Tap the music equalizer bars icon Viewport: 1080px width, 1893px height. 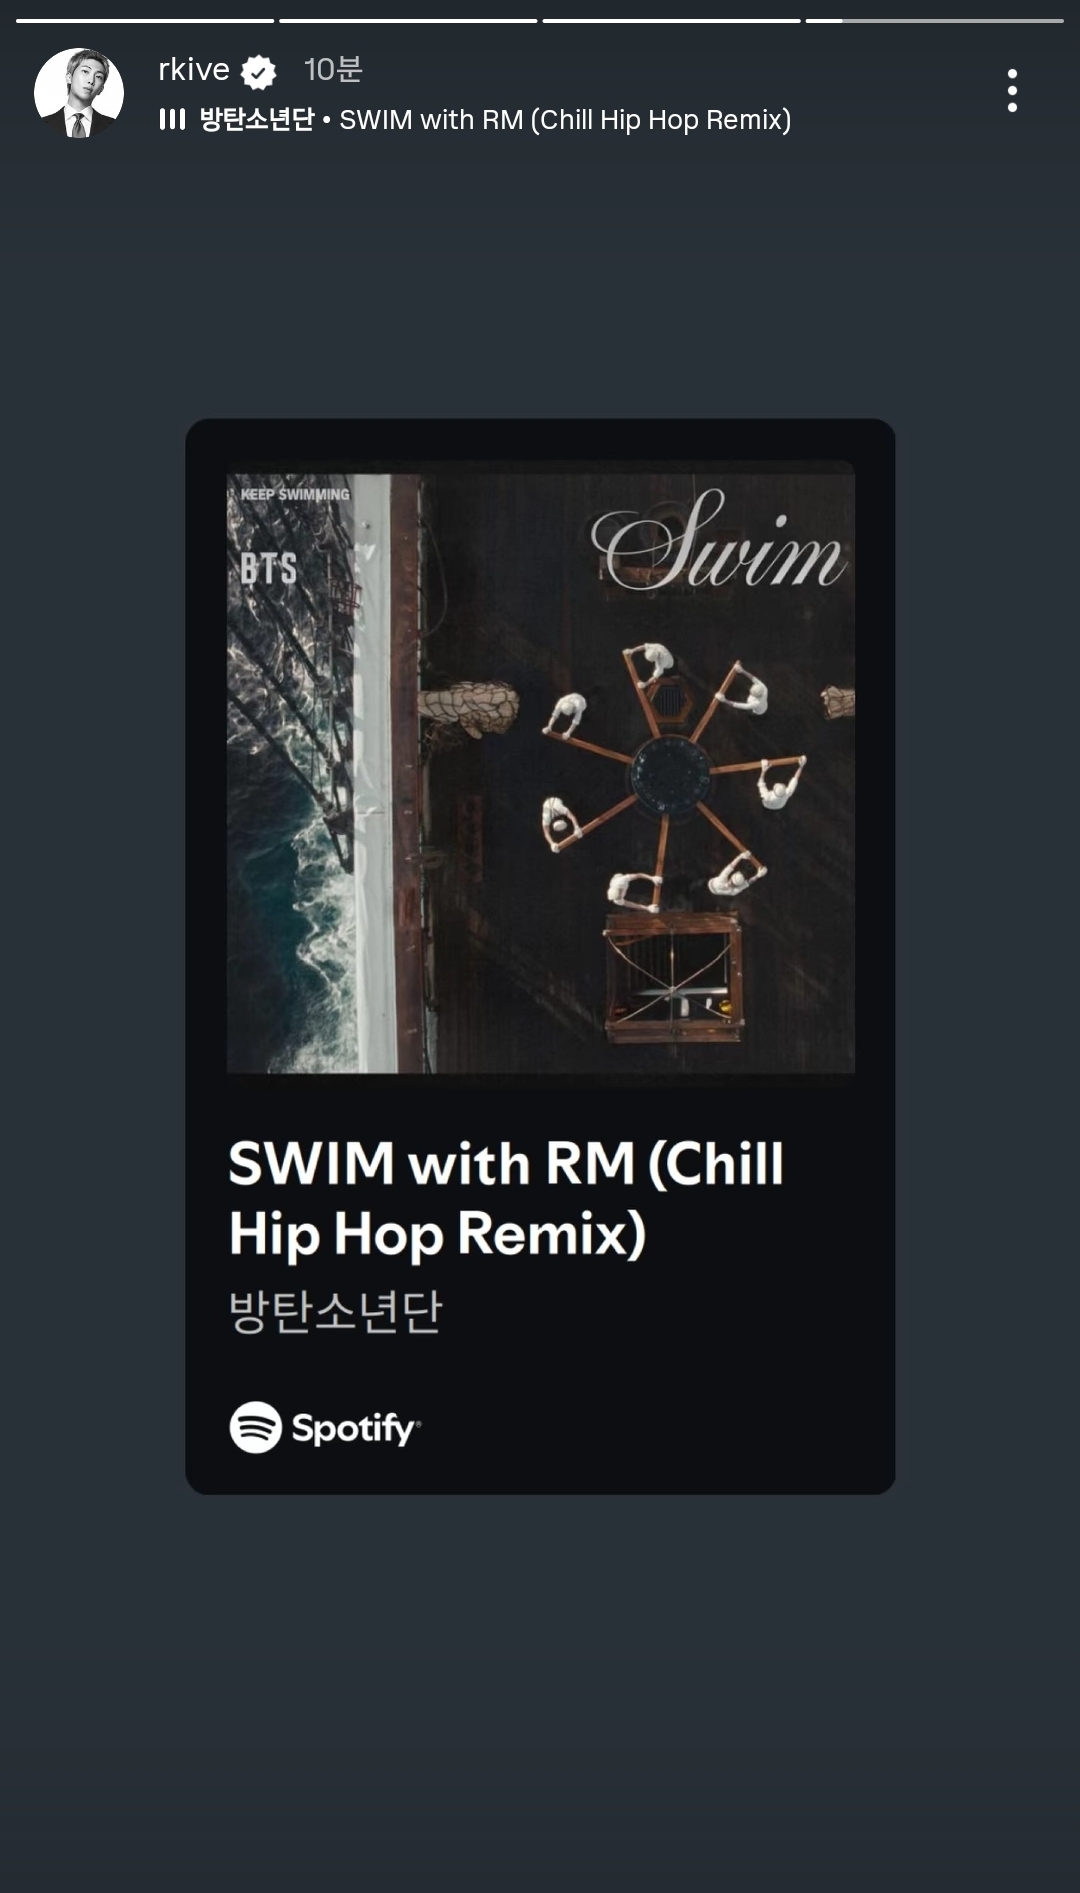click(172, 120)
